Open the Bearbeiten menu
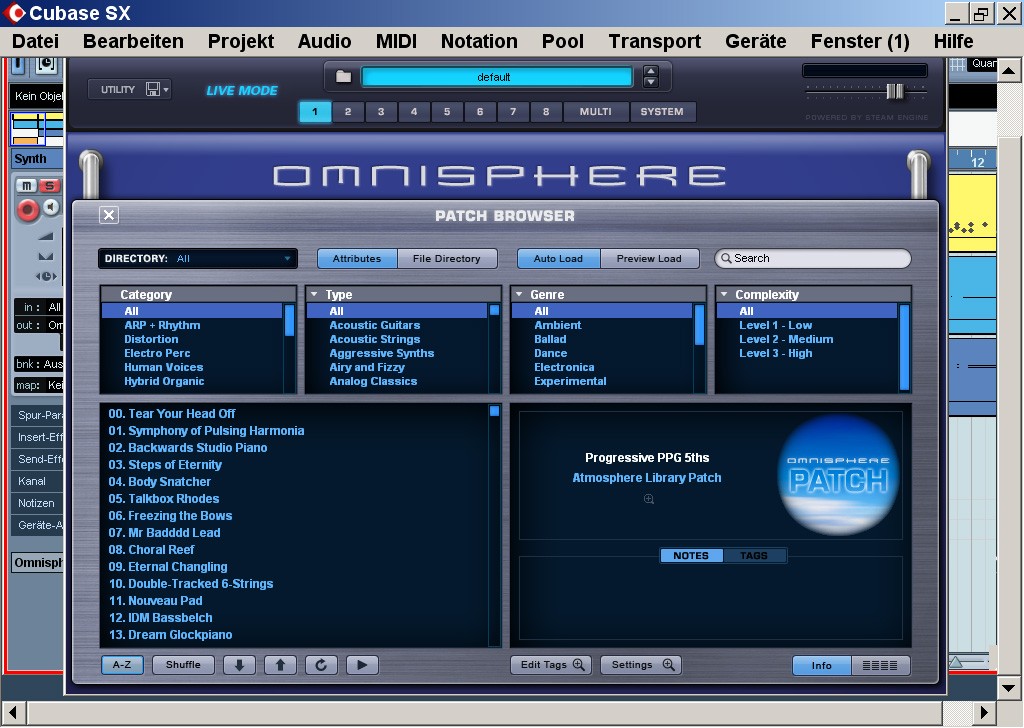Image resolution: width=1024 pixels, height=728 pixels. click(133, 41)
